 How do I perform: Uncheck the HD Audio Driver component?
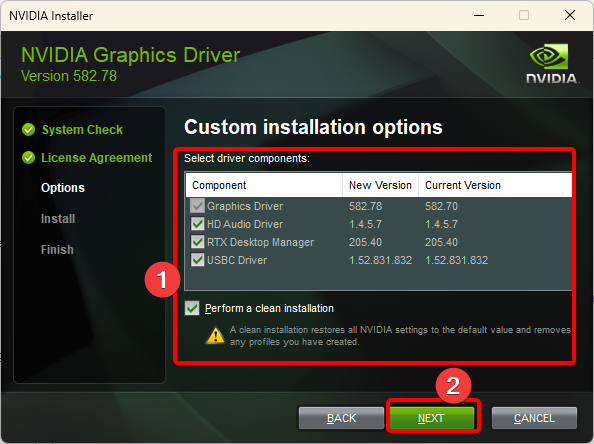point(197,224)
